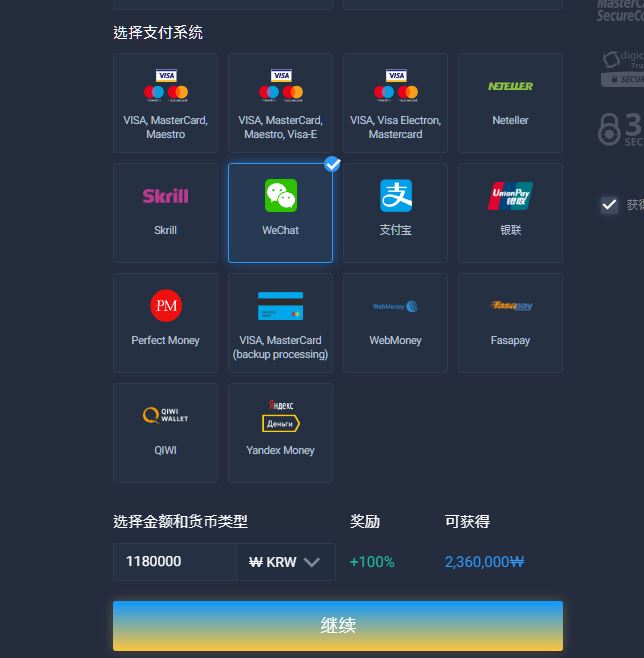
Task: Pick Fasapay payment option
Action: (x=510, y=323)
